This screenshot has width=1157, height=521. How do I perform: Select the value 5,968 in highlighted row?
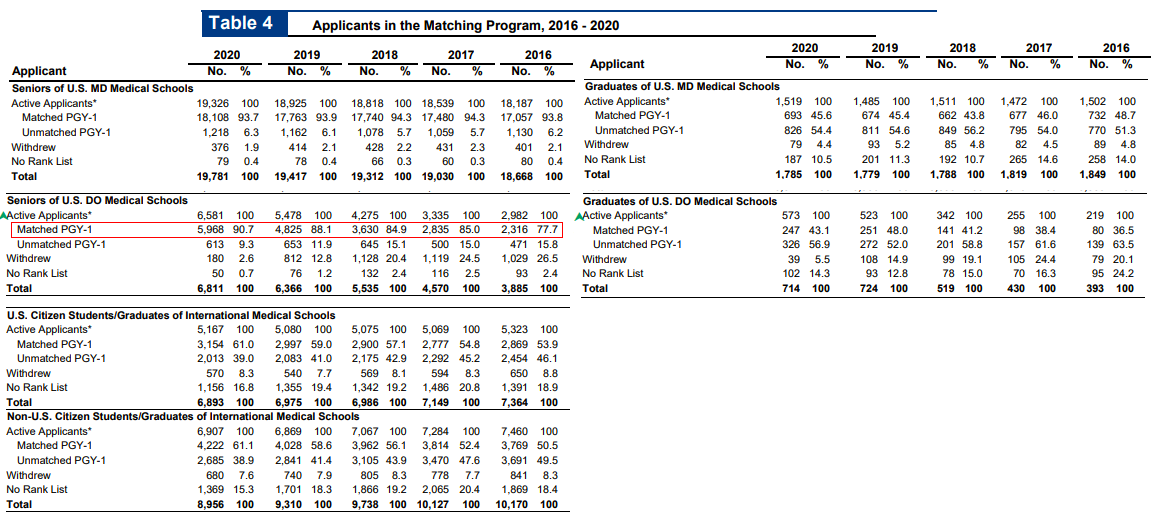click(x=210, y=230)
